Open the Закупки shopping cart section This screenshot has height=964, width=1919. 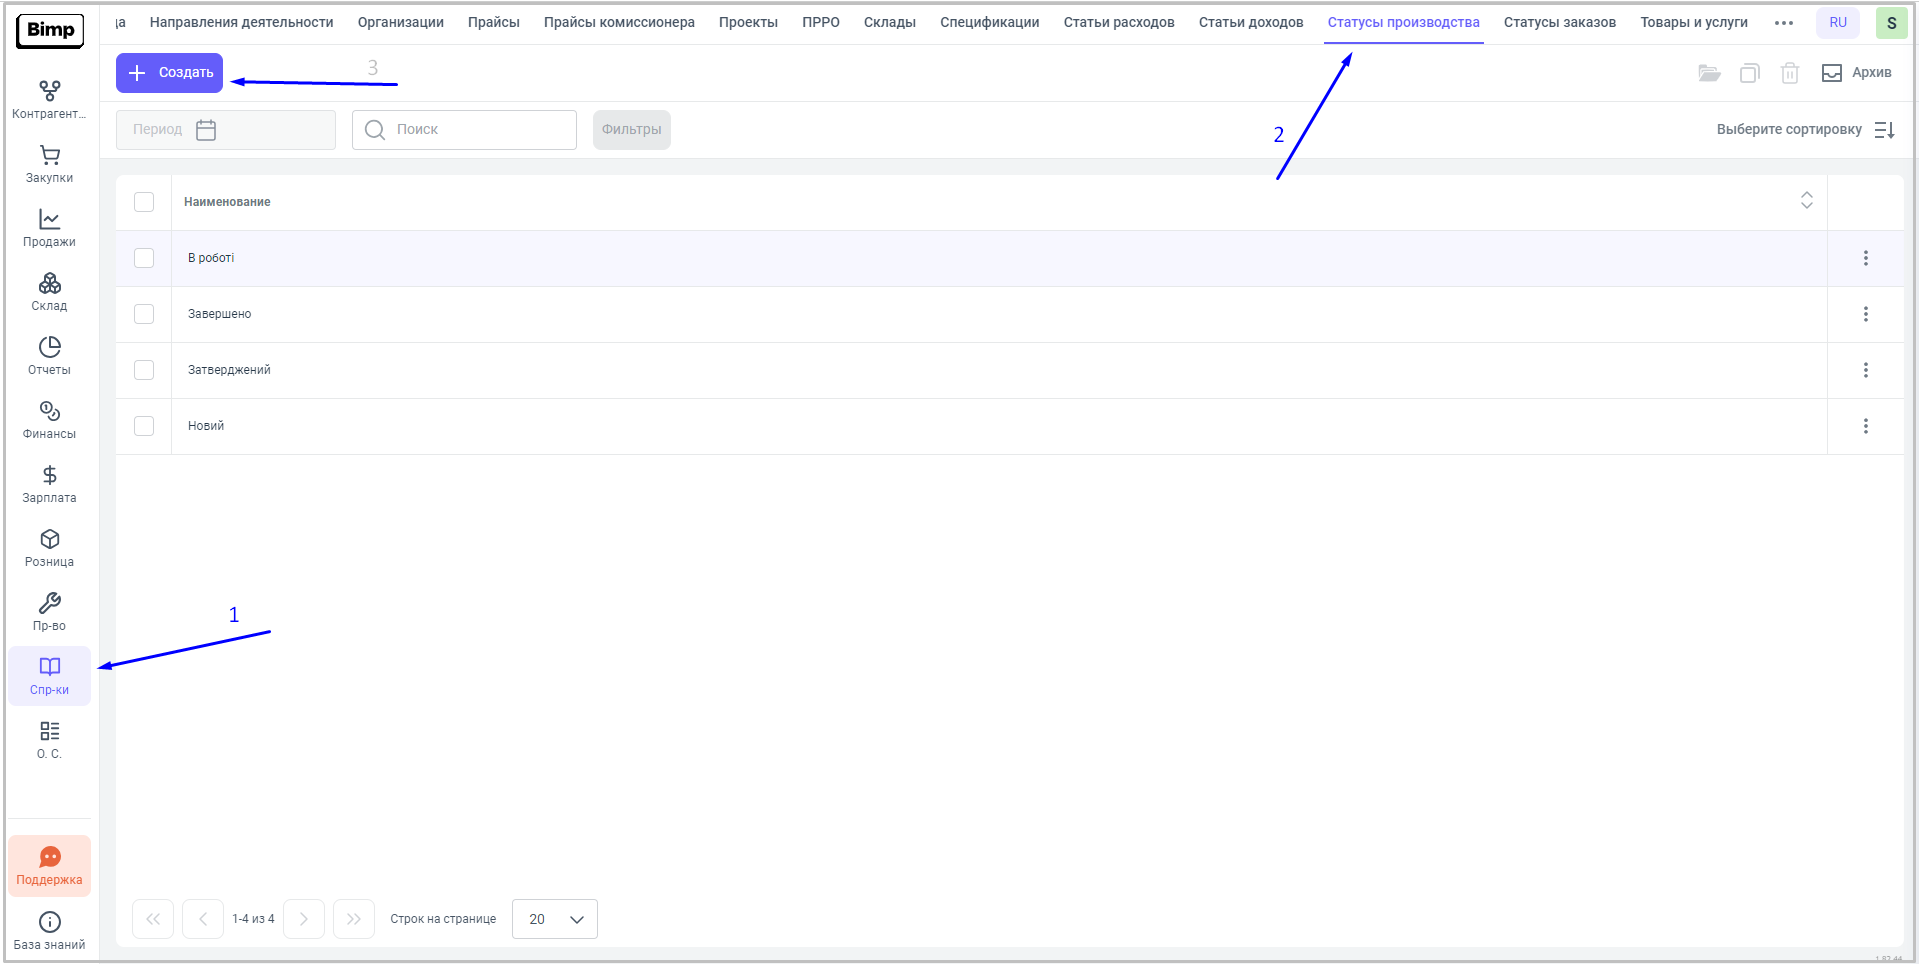click(49, 164)
